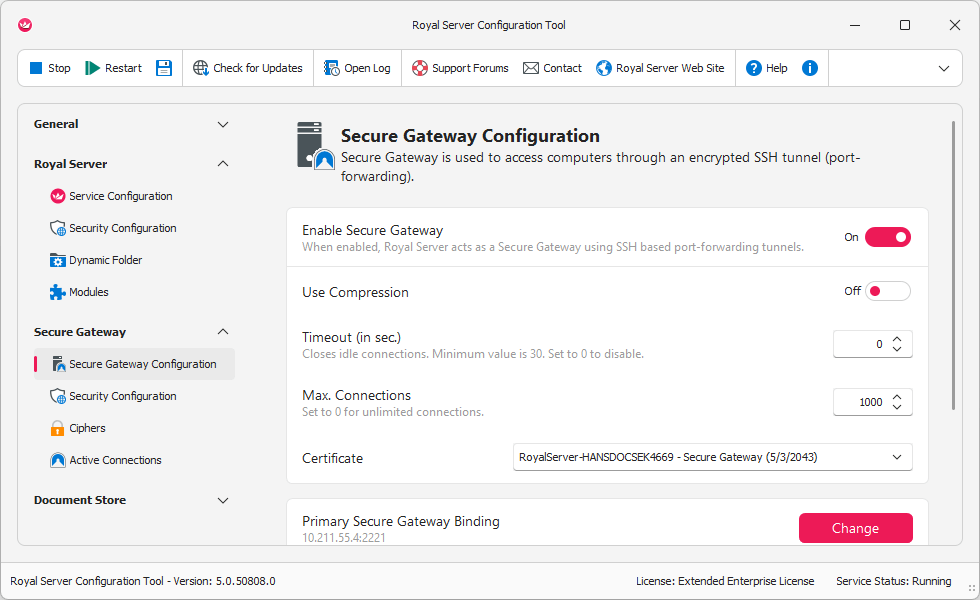This screenshot has width=980, height=600.
Task: Click the Royal Server app logo in title bar
Action: [x=25, y=25]
